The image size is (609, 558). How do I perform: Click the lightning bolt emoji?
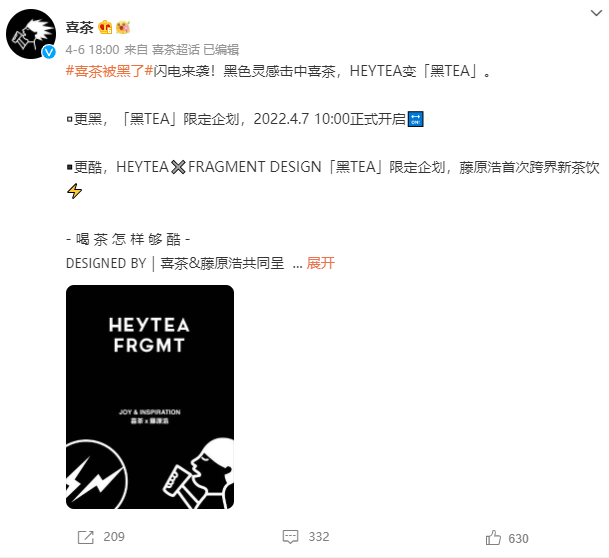click(74, 191)
